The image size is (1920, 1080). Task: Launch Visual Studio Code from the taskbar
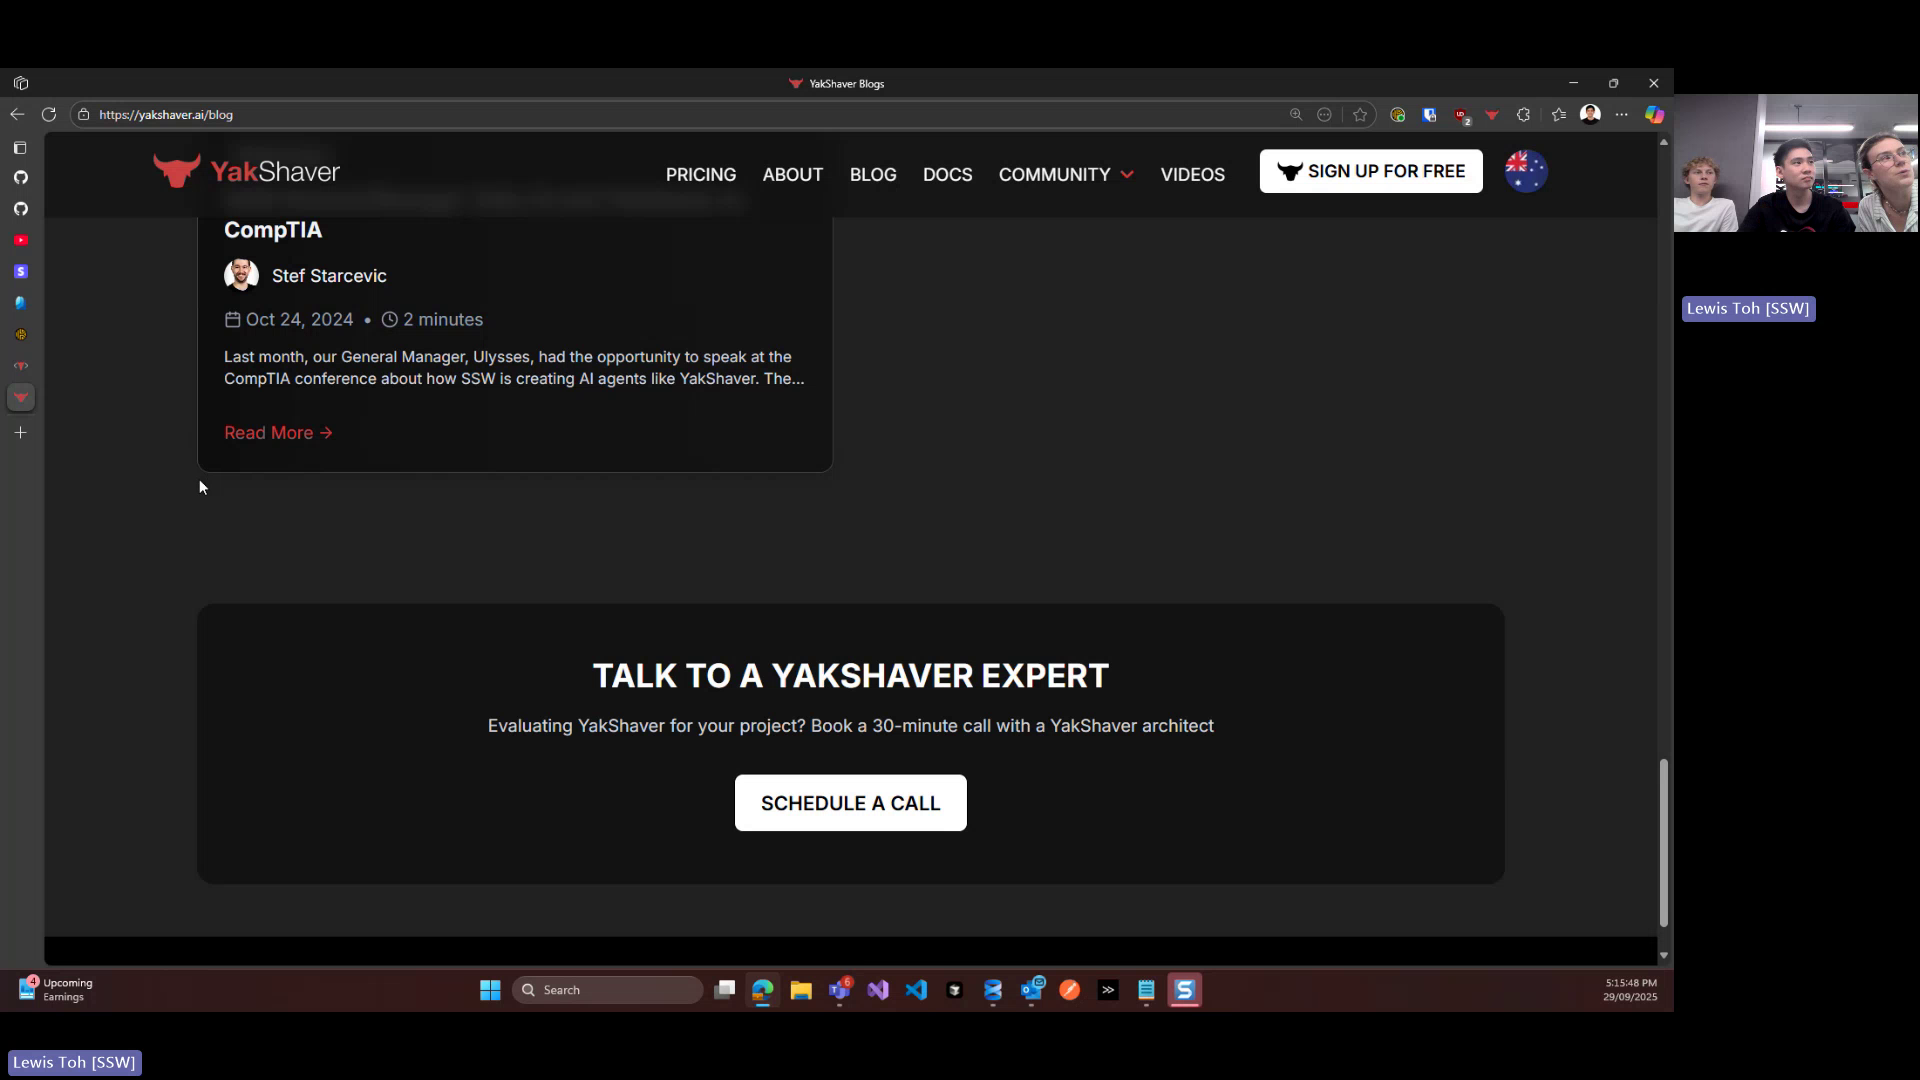point(917,990)
